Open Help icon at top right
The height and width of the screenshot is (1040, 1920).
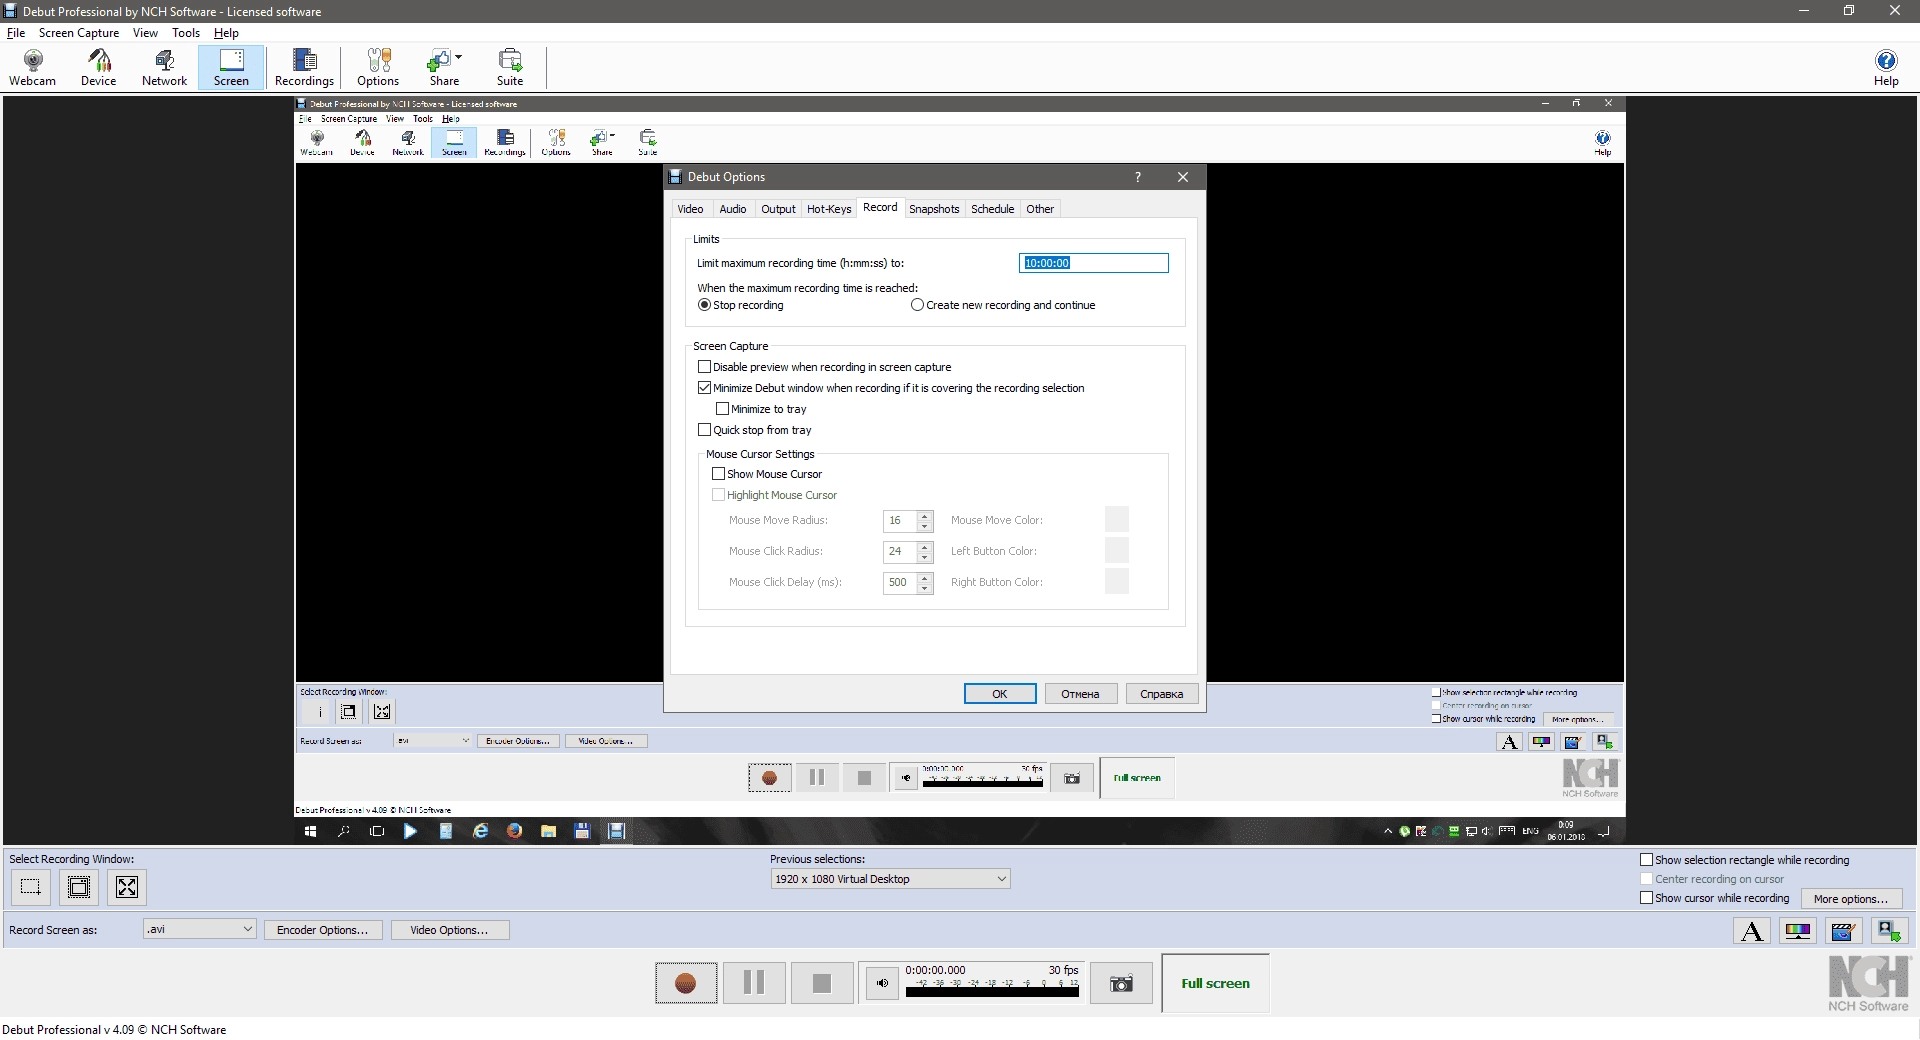pyautogui.click(x=1886, y=68)
